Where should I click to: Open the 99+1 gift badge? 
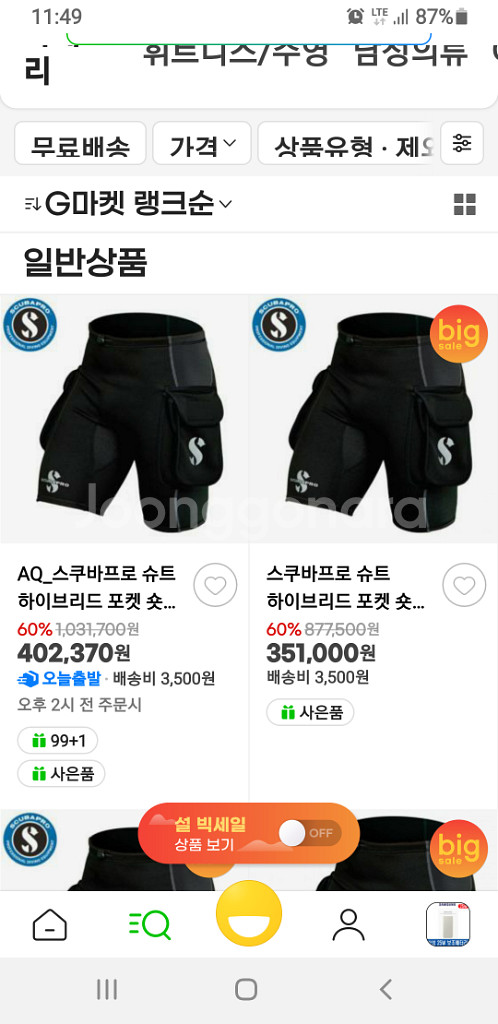point(57,741)
